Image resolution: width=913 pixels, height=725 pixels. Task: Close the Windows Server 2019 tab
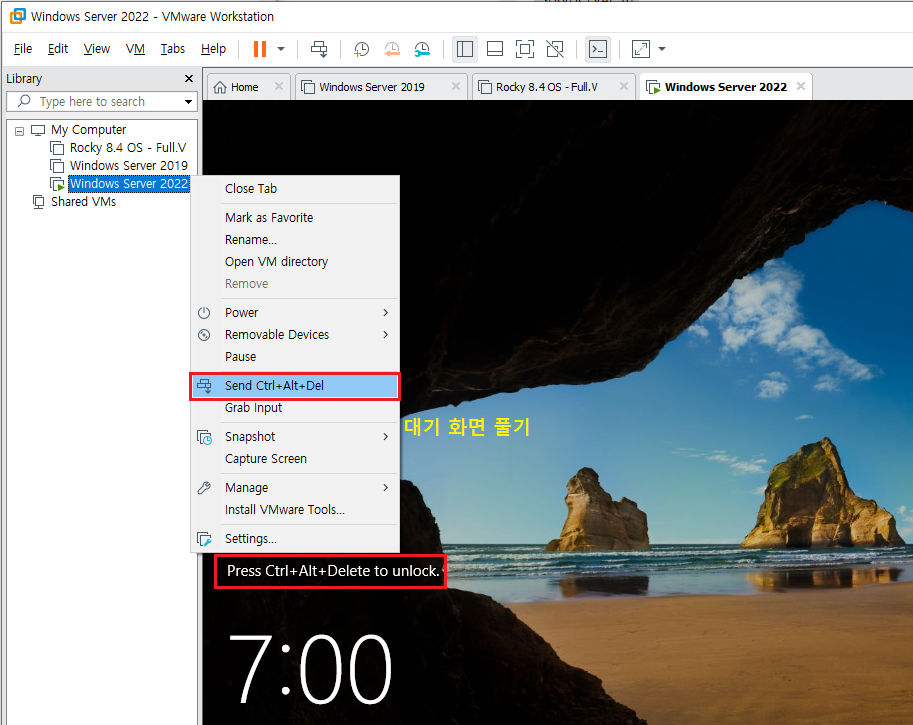pos(456,86)
